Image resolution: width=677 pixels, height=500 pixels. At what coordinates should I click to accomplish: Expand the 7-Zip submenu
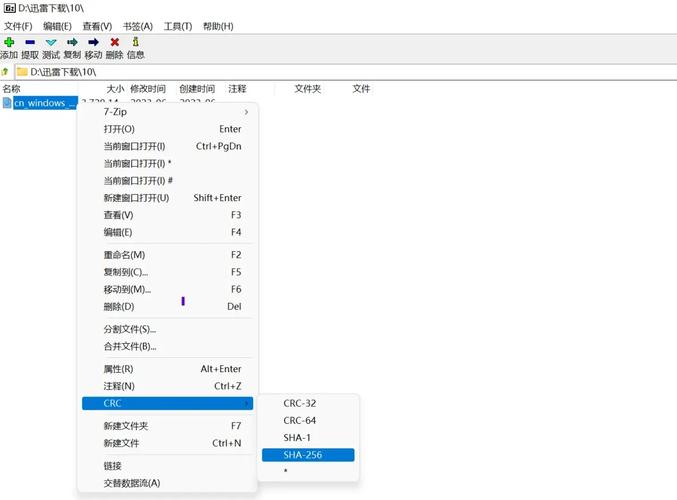coord(168,112)
